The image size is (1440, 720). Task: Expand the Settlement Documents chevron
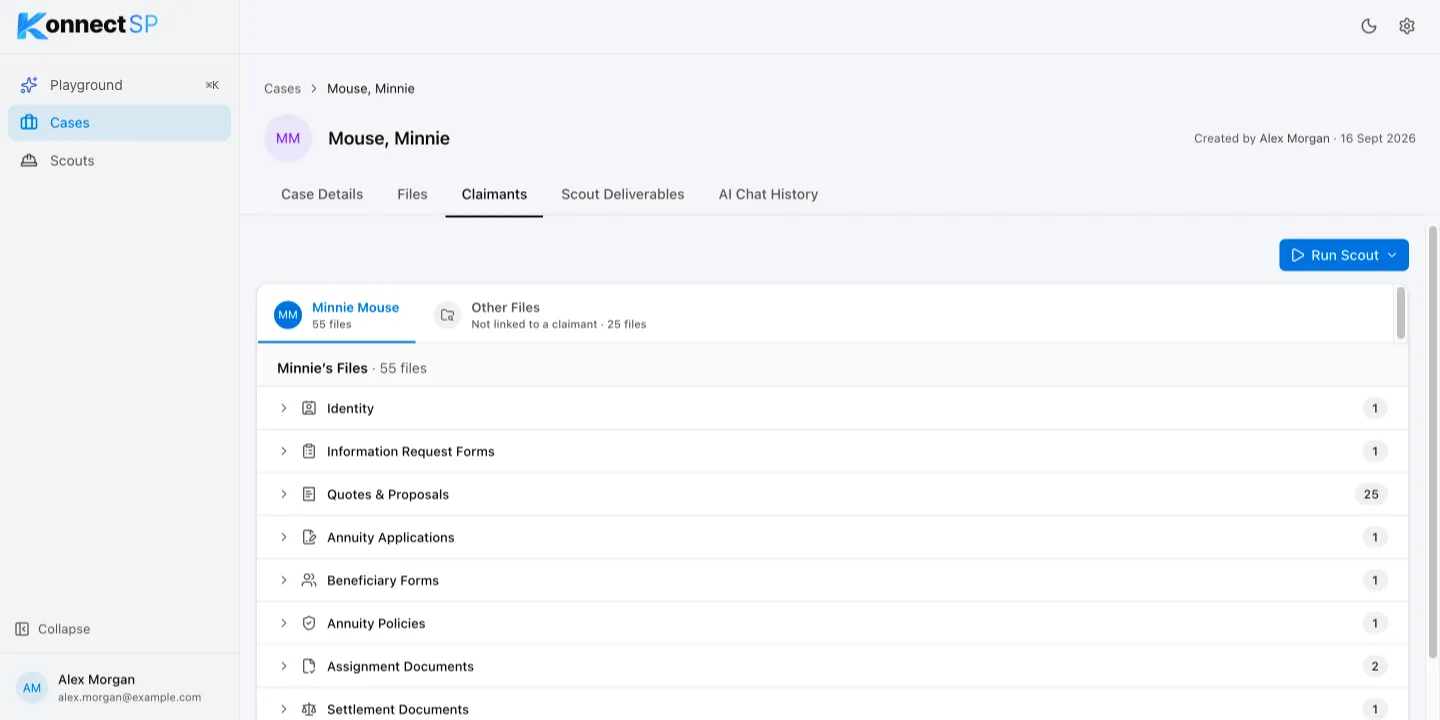click(x=284, y=709)
